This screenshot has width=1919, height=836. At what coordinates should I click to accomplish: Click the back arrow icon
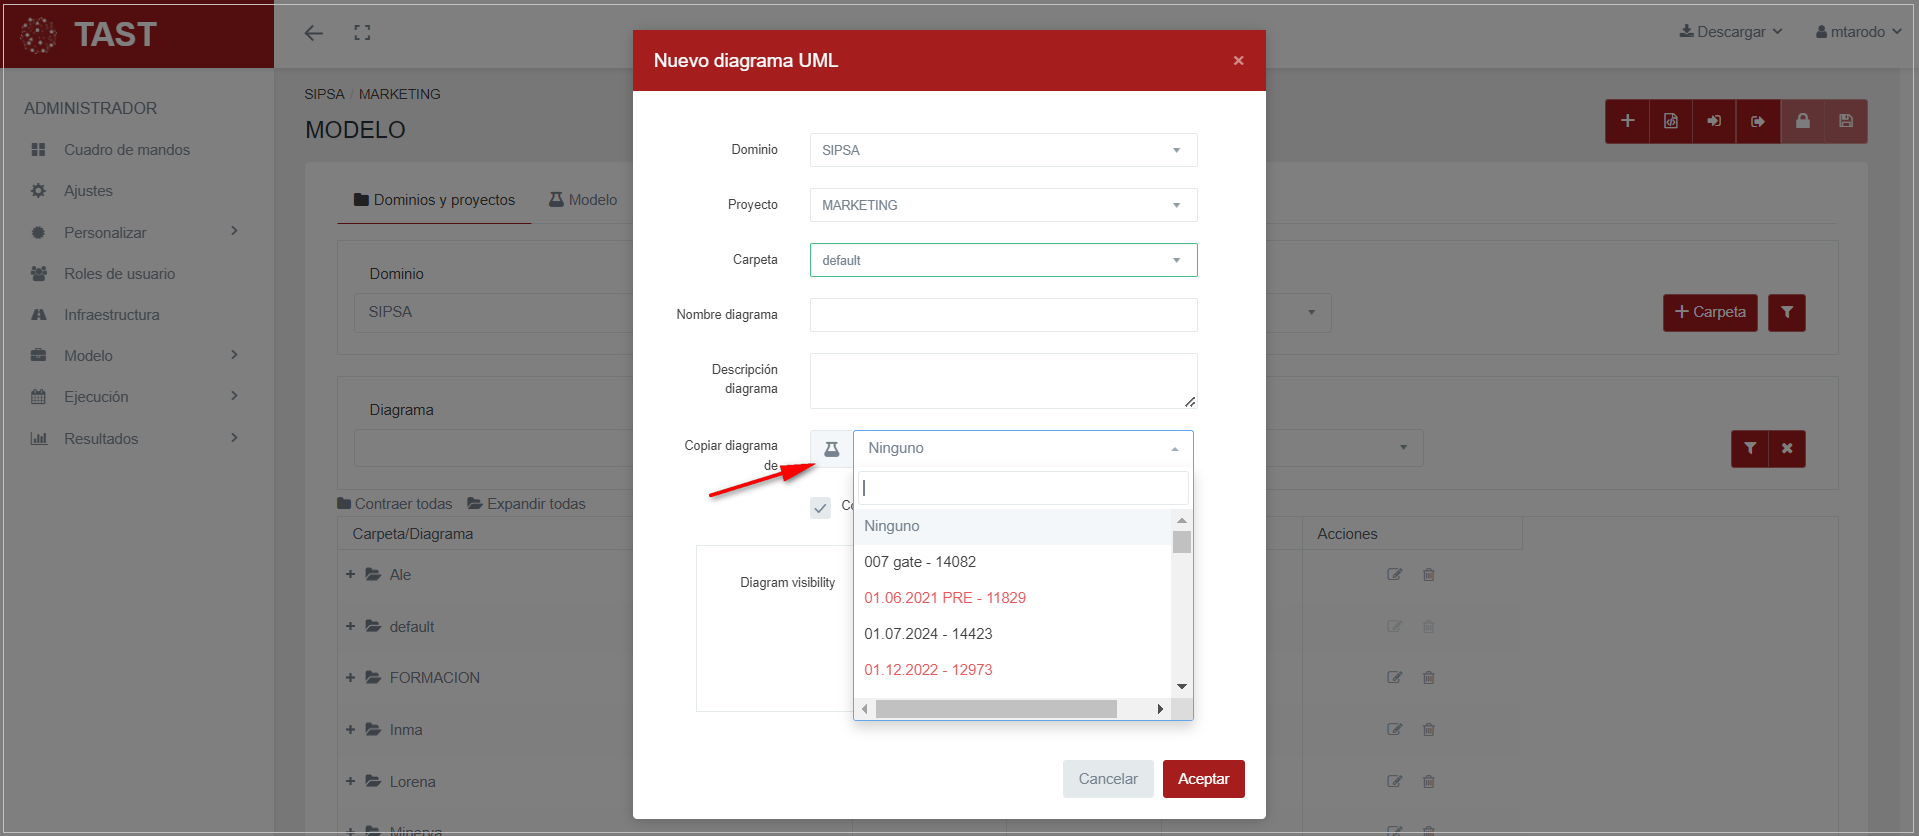pos(314,33)
